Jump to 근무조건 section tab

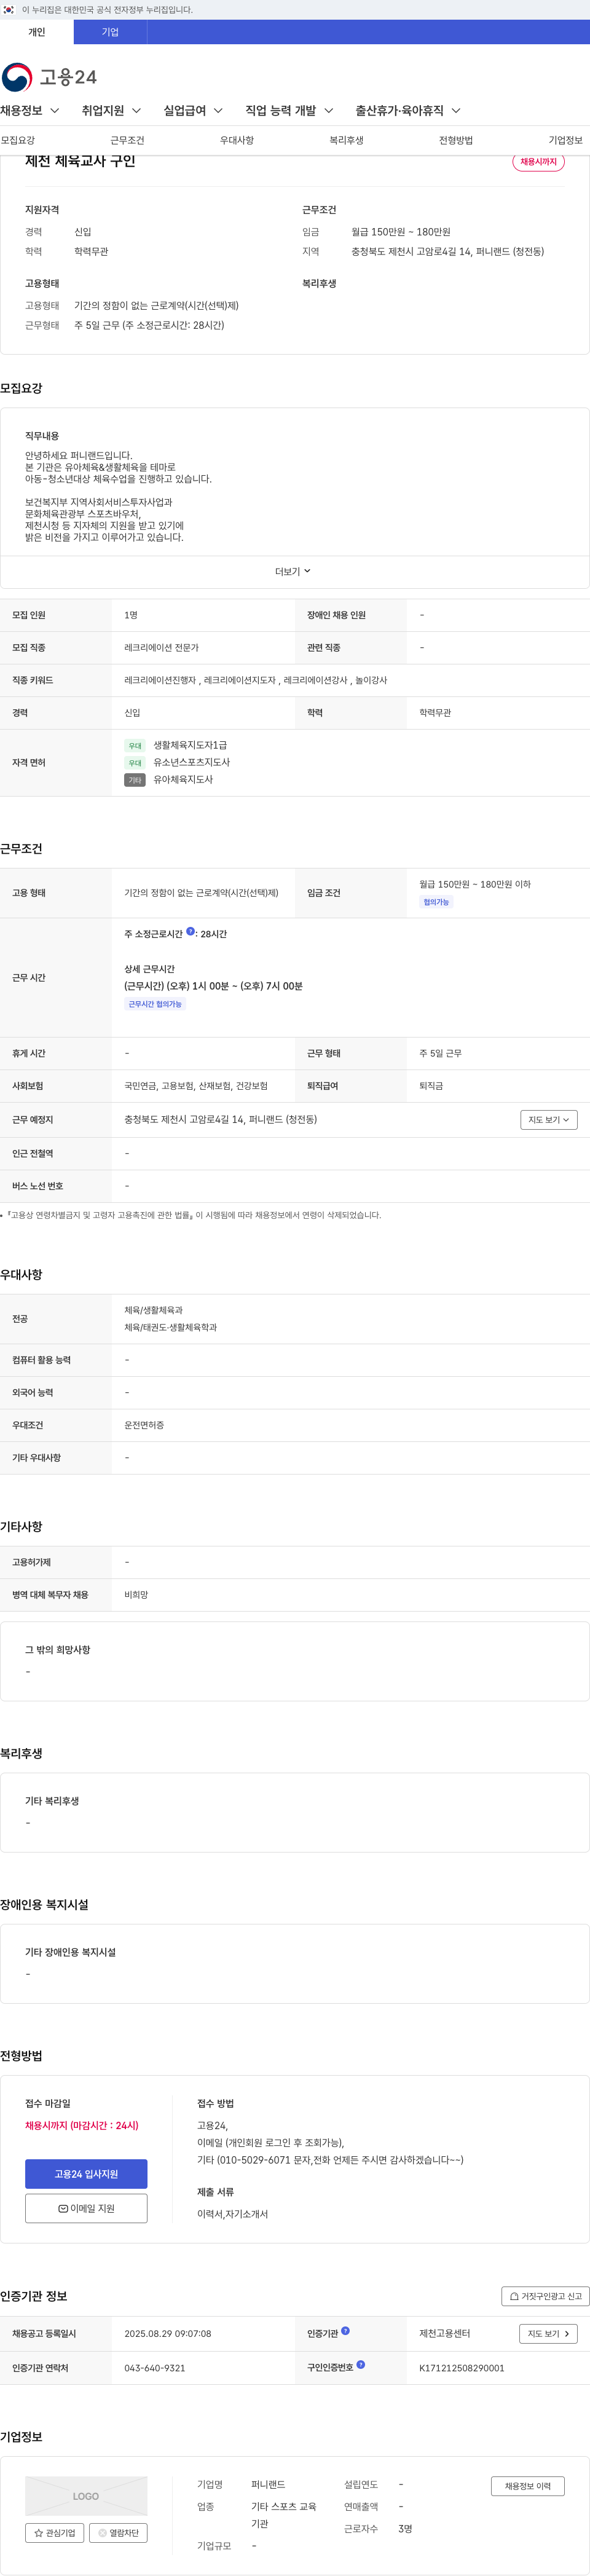point(127,140)
